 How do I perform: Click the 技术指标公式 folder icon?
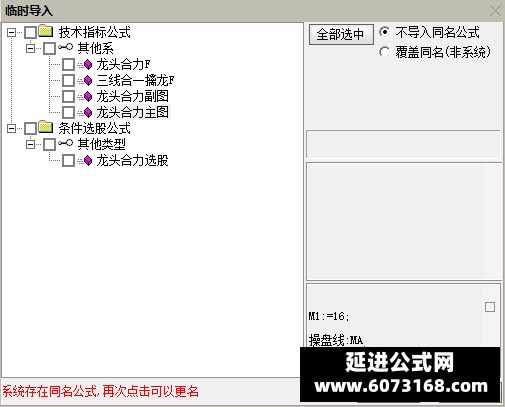click(x=46, y=31)
